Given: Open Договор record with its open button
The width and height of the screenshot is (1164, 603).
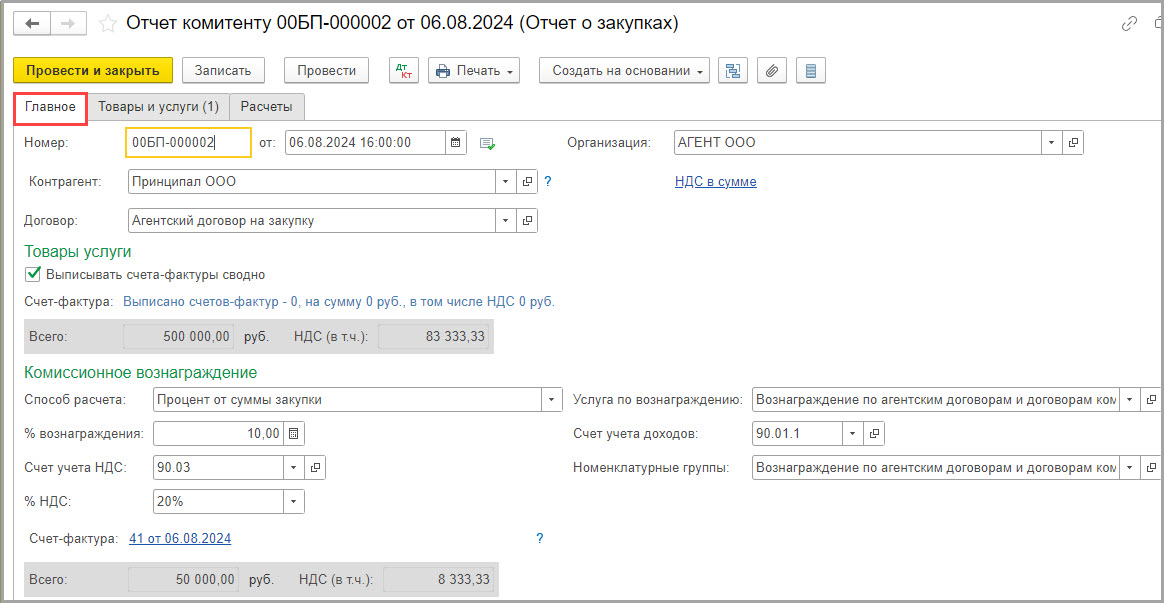Looking at the screenshot, I should pyautogui.click(x=526, y=221).
